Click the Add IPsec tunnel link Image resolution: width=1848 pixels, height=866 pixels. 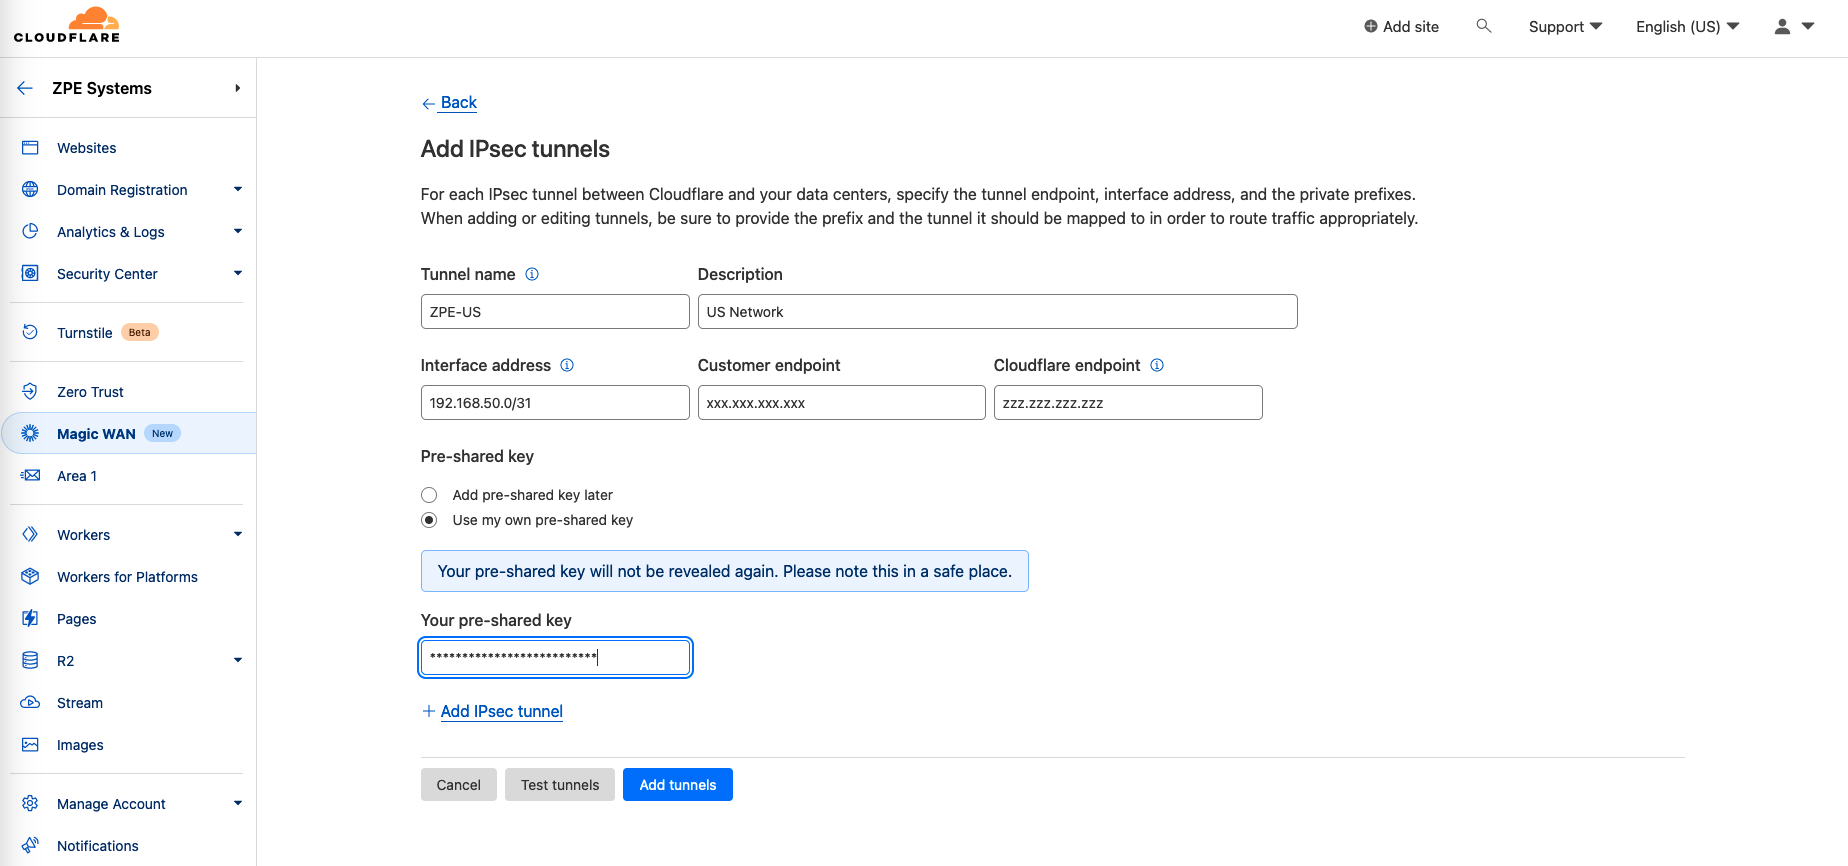pos(501,711)
